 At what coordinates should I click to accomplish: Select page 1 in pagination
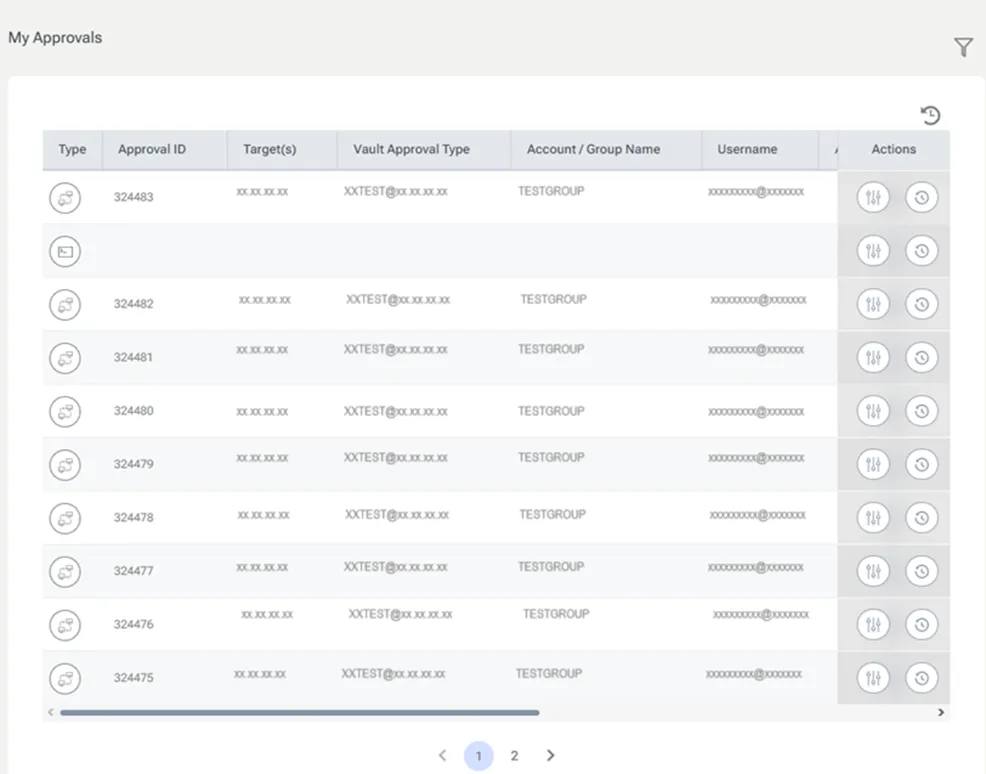pos(479,756)
